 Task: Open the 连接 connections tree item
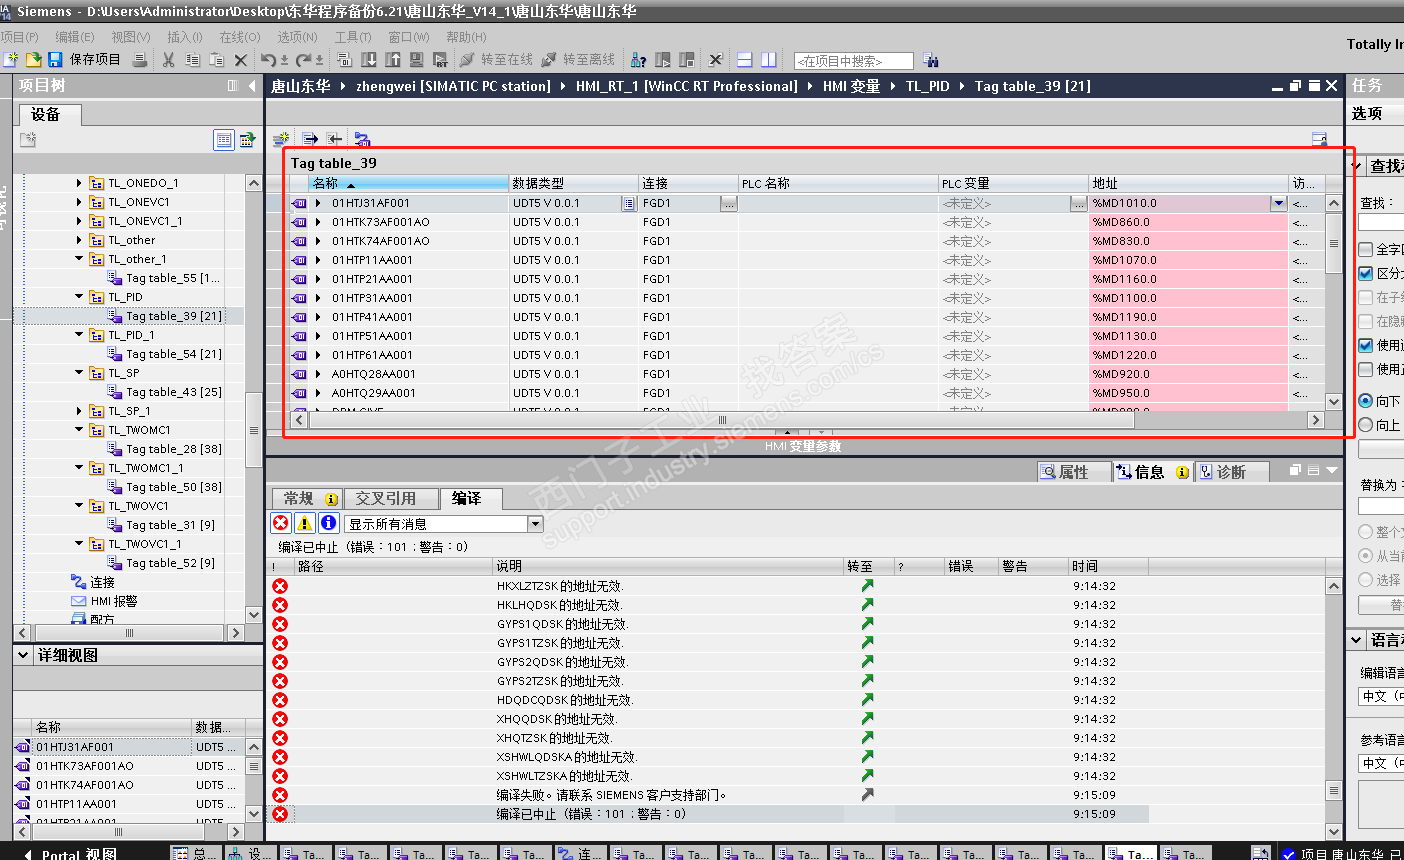pyautogui.click(x=103, y=582)
